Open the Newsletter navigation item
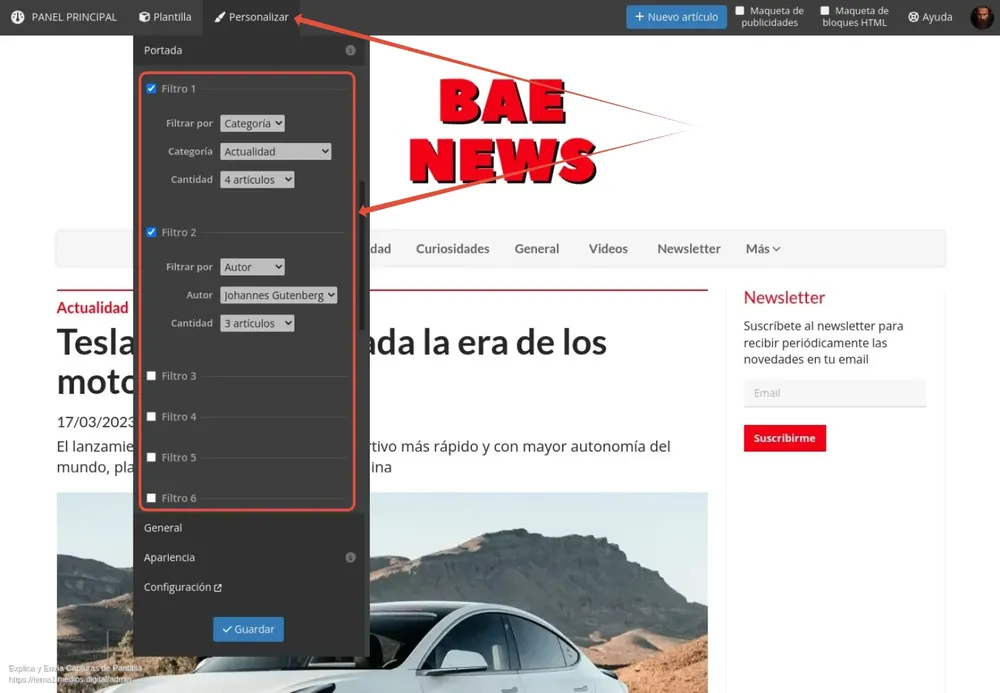This screenshot has width=1000, height=693. [688, 249]
